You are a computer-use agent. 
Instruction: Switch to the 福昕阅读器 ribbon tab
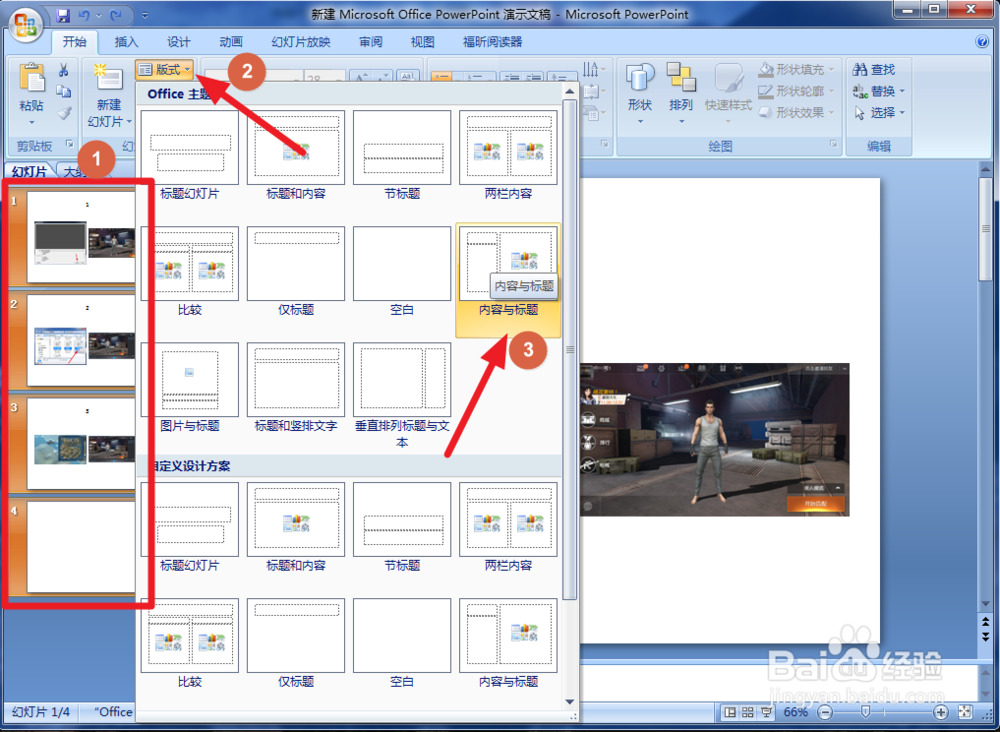[492, 42]
